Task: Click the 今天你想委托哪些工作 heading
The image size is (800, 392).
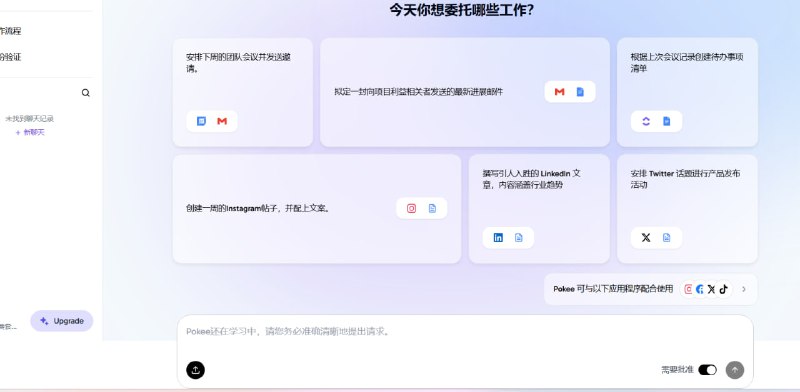Action: 462,10
